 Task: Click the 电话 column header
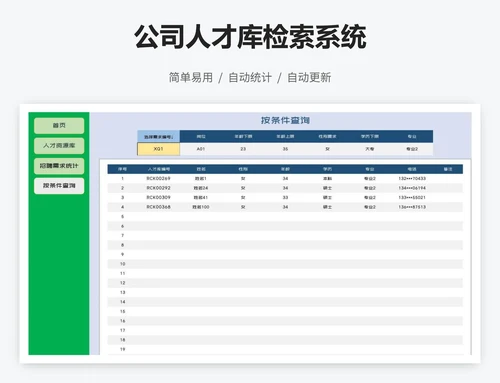412,169
